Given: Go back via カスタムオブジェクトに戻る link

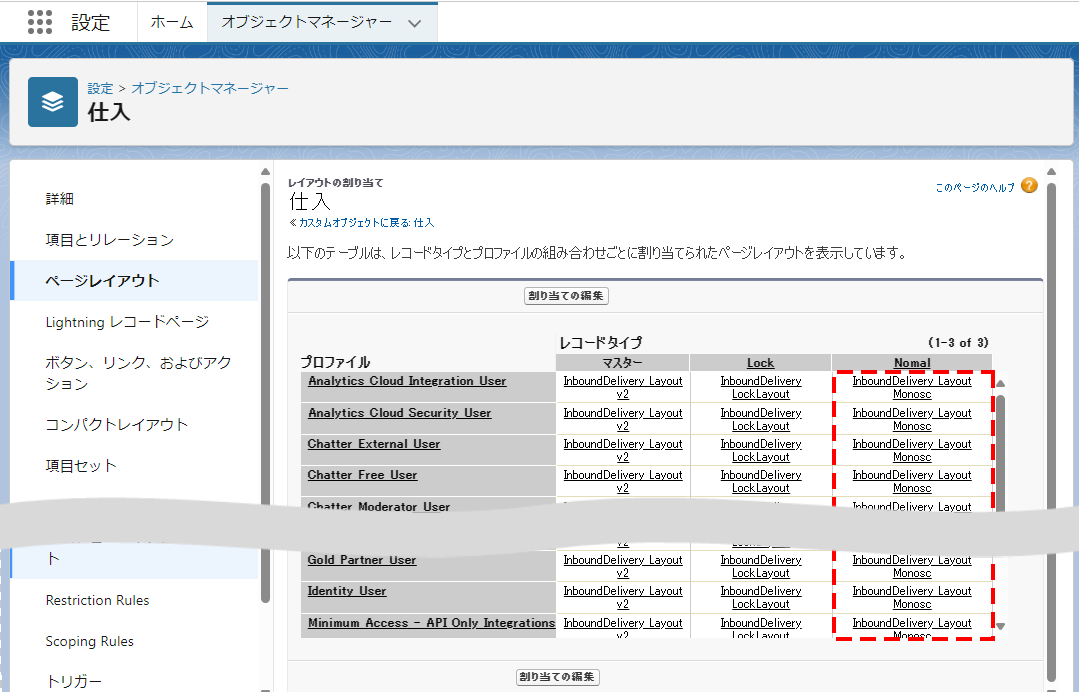Looking at the screenshot, I should (x=361, y=222).
